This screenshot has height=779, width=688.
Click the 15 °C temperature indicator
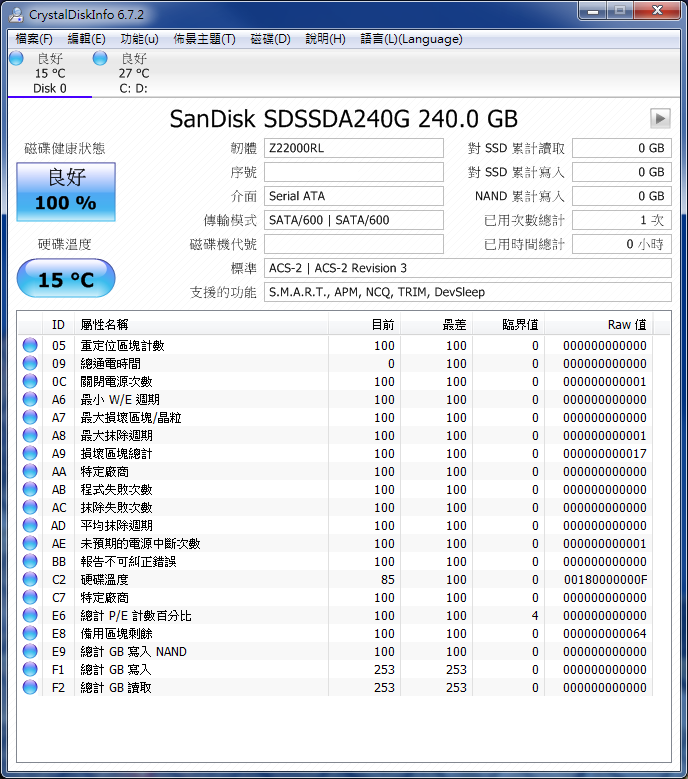[x=66, y=279]
